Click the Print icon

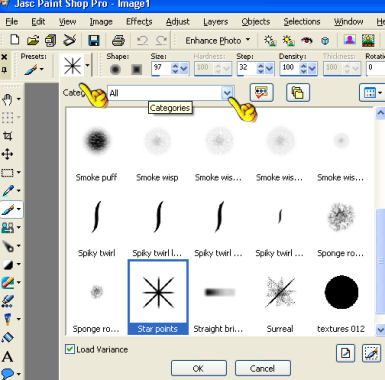click(x=118, y=40)
